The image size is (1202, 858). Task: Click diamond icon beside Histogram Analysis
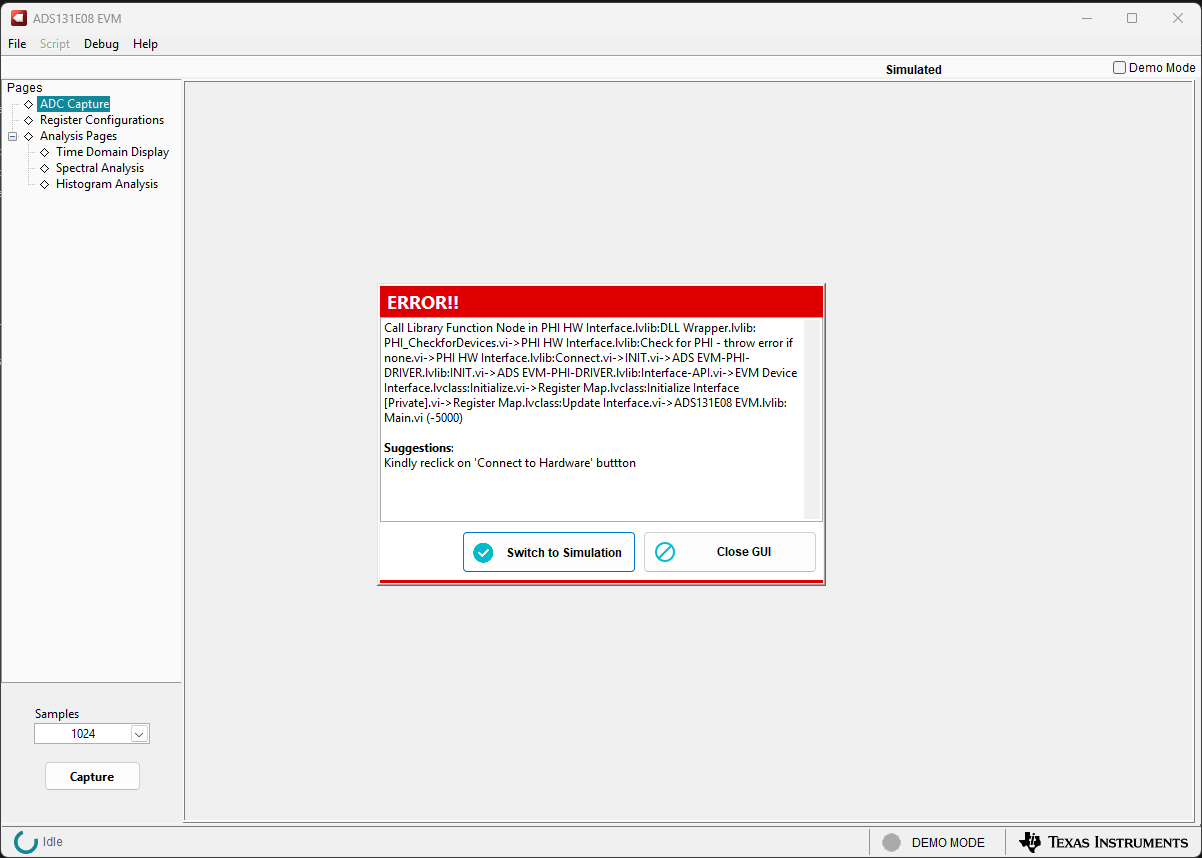pos(44,184)
